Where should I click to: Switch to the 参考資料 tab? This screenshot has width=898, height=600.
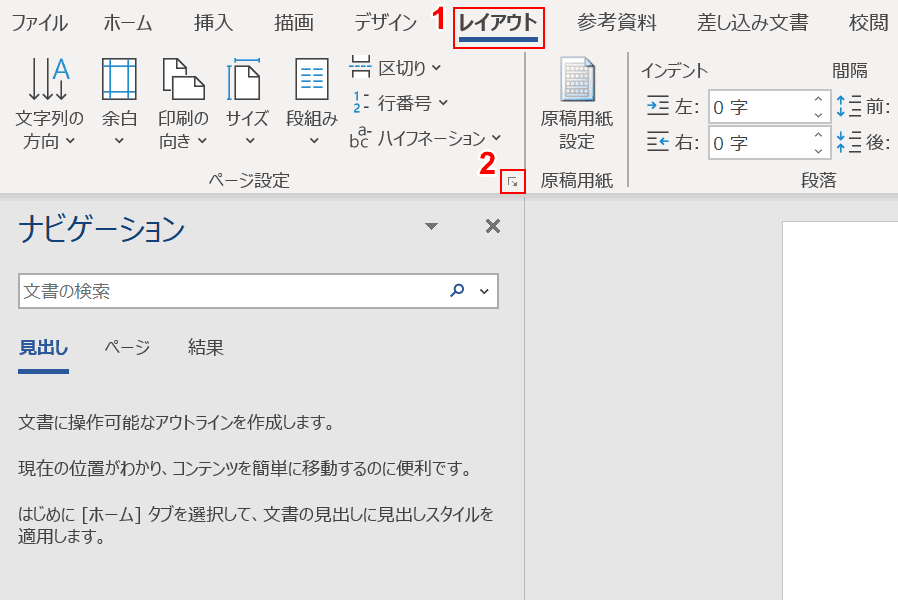(x=617, y=23)
